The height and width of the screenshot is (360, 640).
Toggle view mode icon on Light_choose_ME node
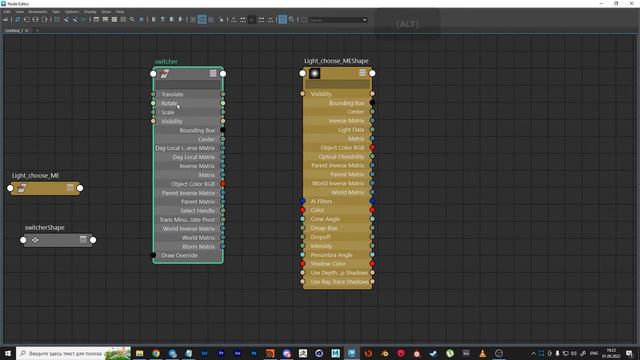70,187
